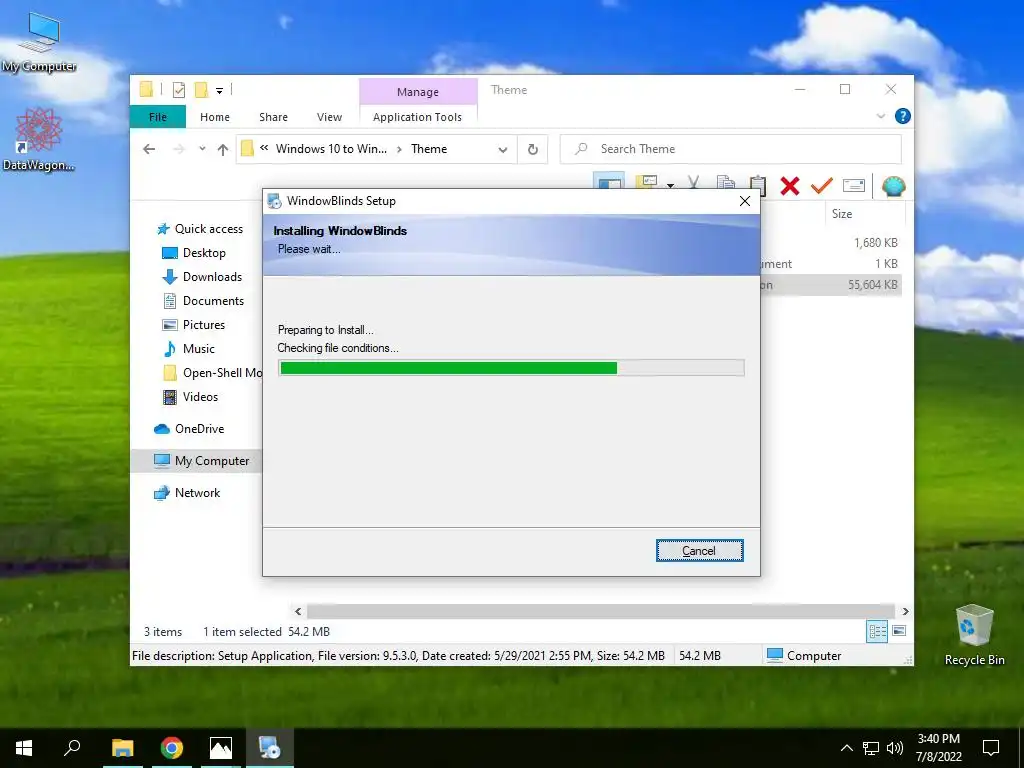Open the address bar history dropdown
This screenshot has height=768, width=1024.
pos(502,150)
